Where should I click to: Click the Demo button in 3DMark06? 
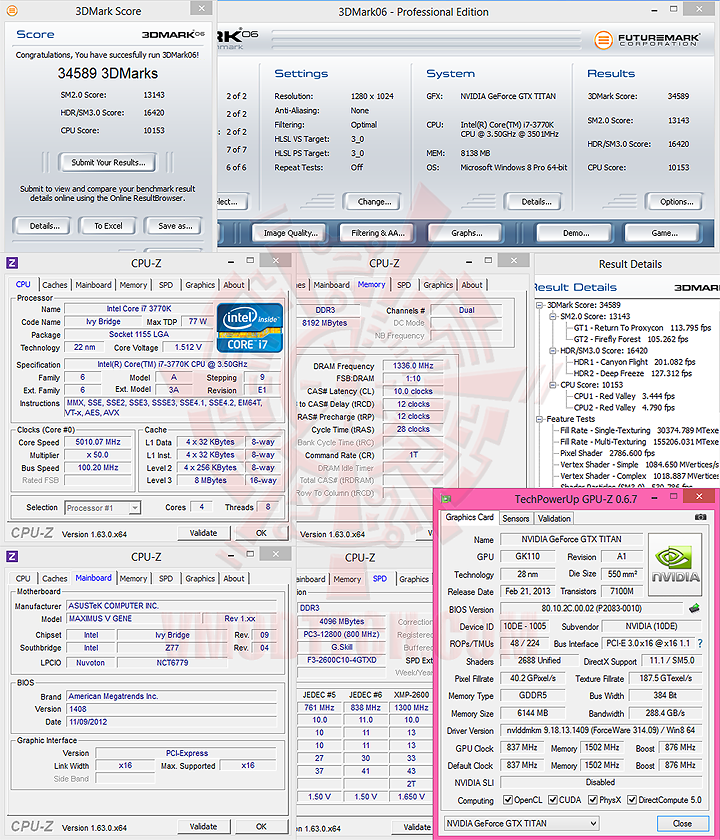tap(576, 233)
